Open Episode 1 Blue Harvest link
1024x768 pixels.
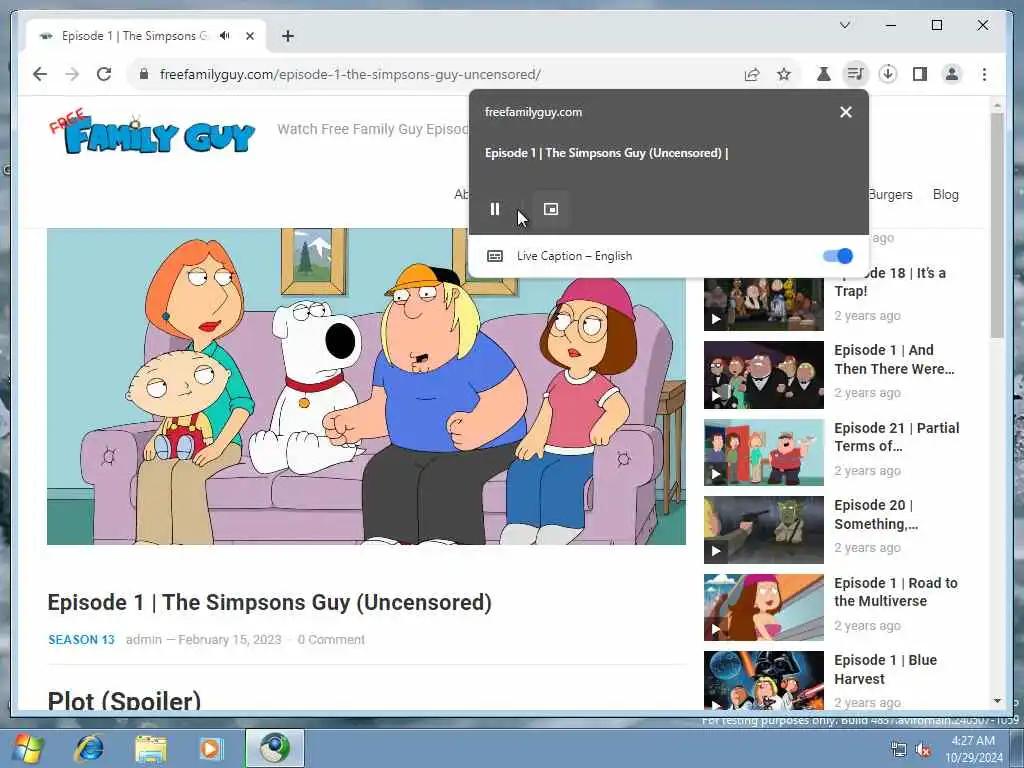point(886,669)
